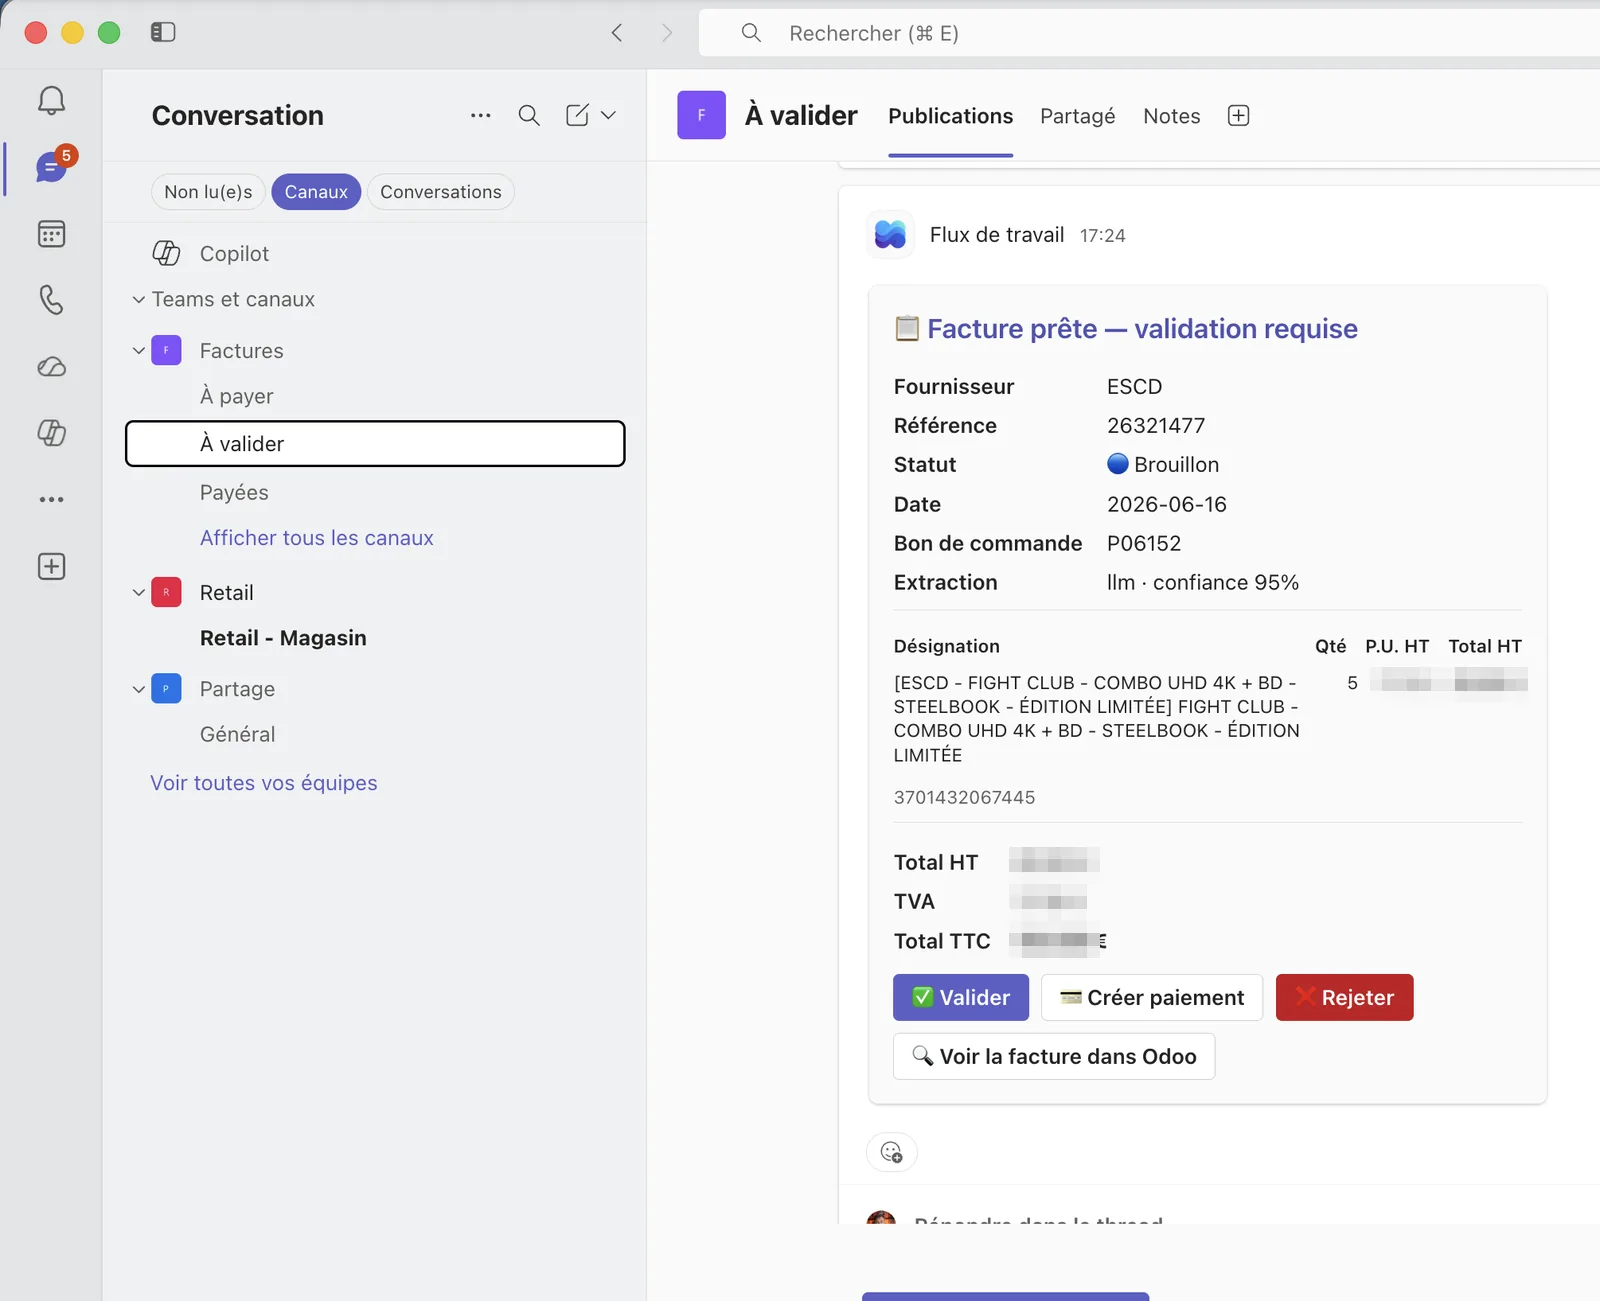Screen dimensions: 1600x1301
Task: Add a reaction with the emoji icon
Action: [891, 1152]
